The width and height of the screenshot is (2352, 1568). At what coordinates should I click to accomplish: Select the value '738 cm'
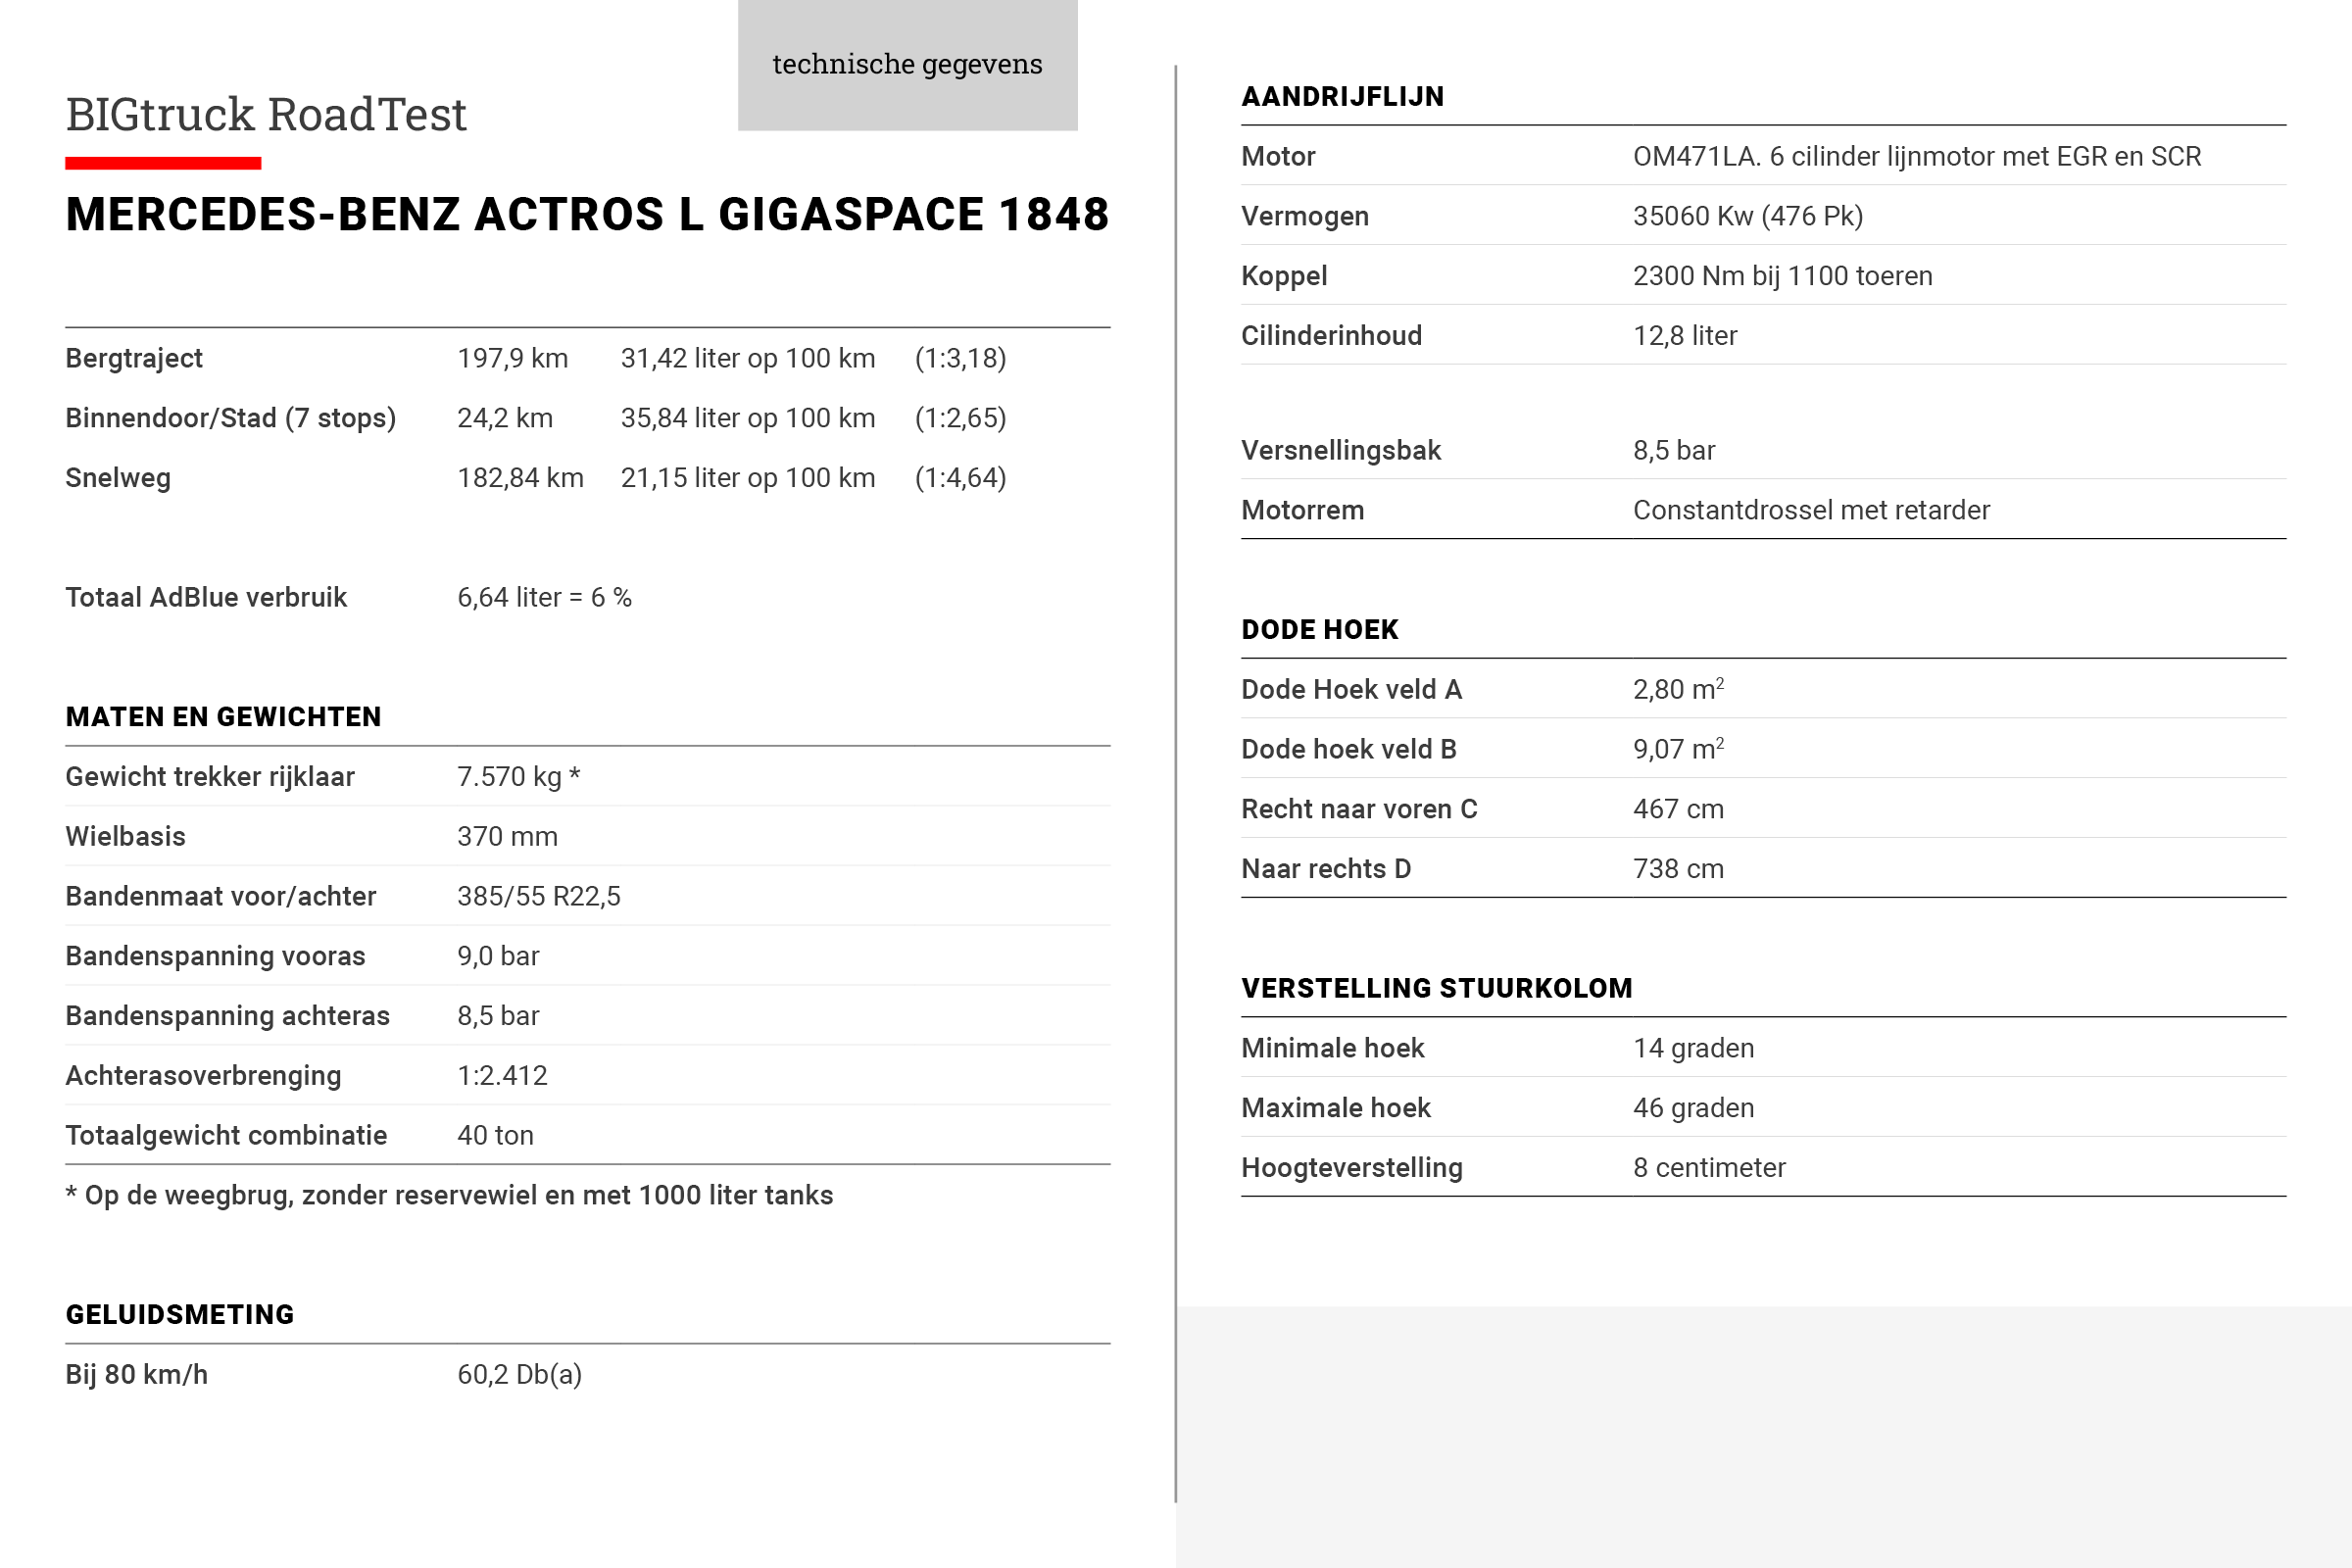pyautogui.click(x=1678, y=869)
